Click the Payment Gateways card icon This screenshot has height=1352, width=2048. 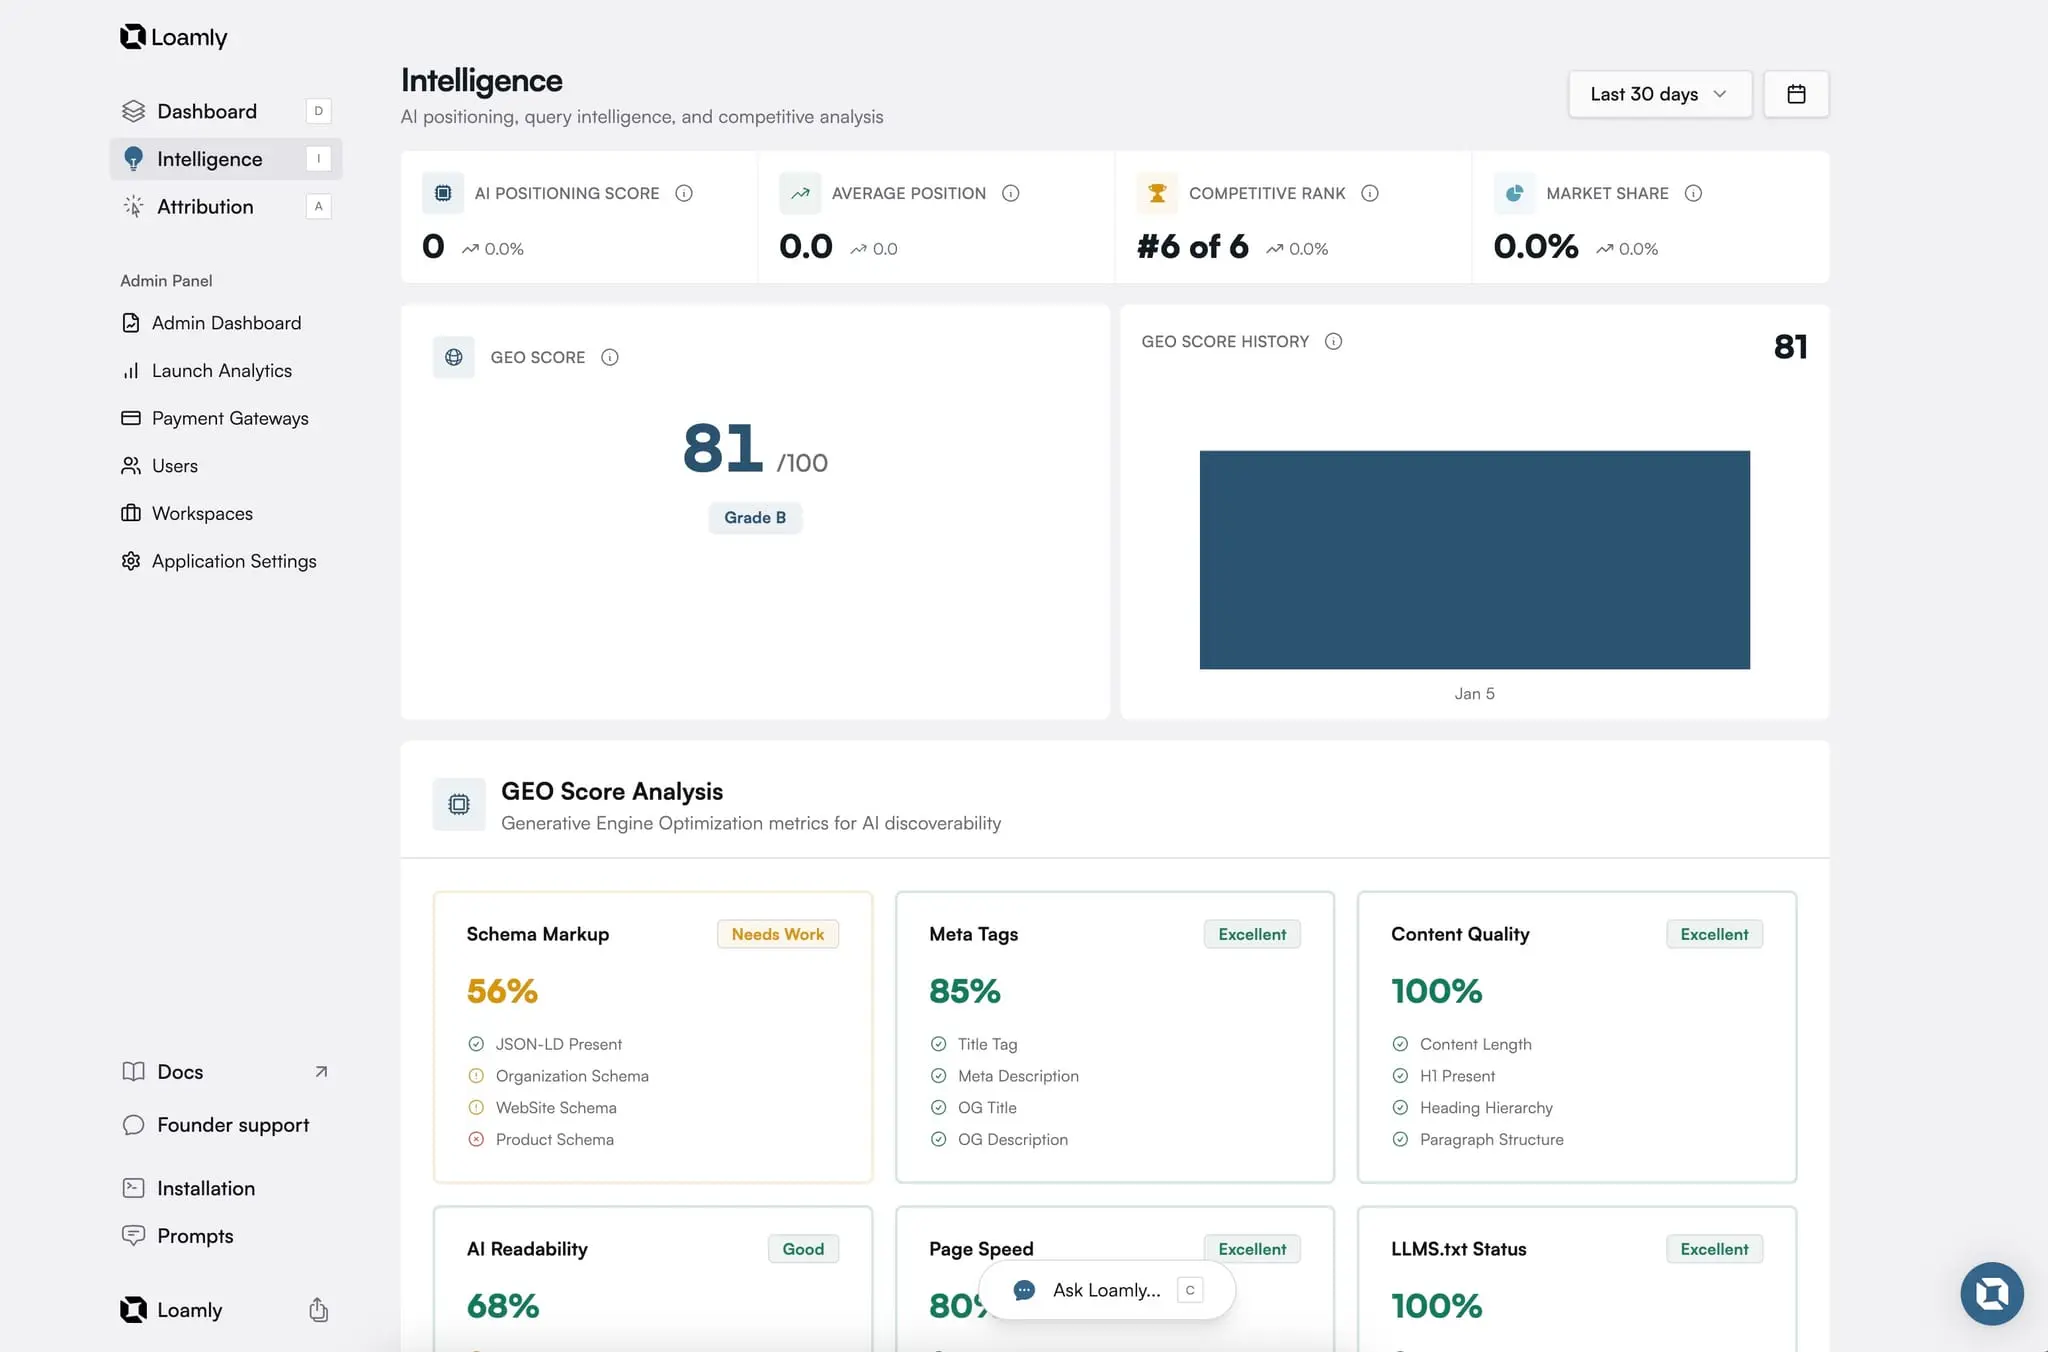tap(131, 418)
